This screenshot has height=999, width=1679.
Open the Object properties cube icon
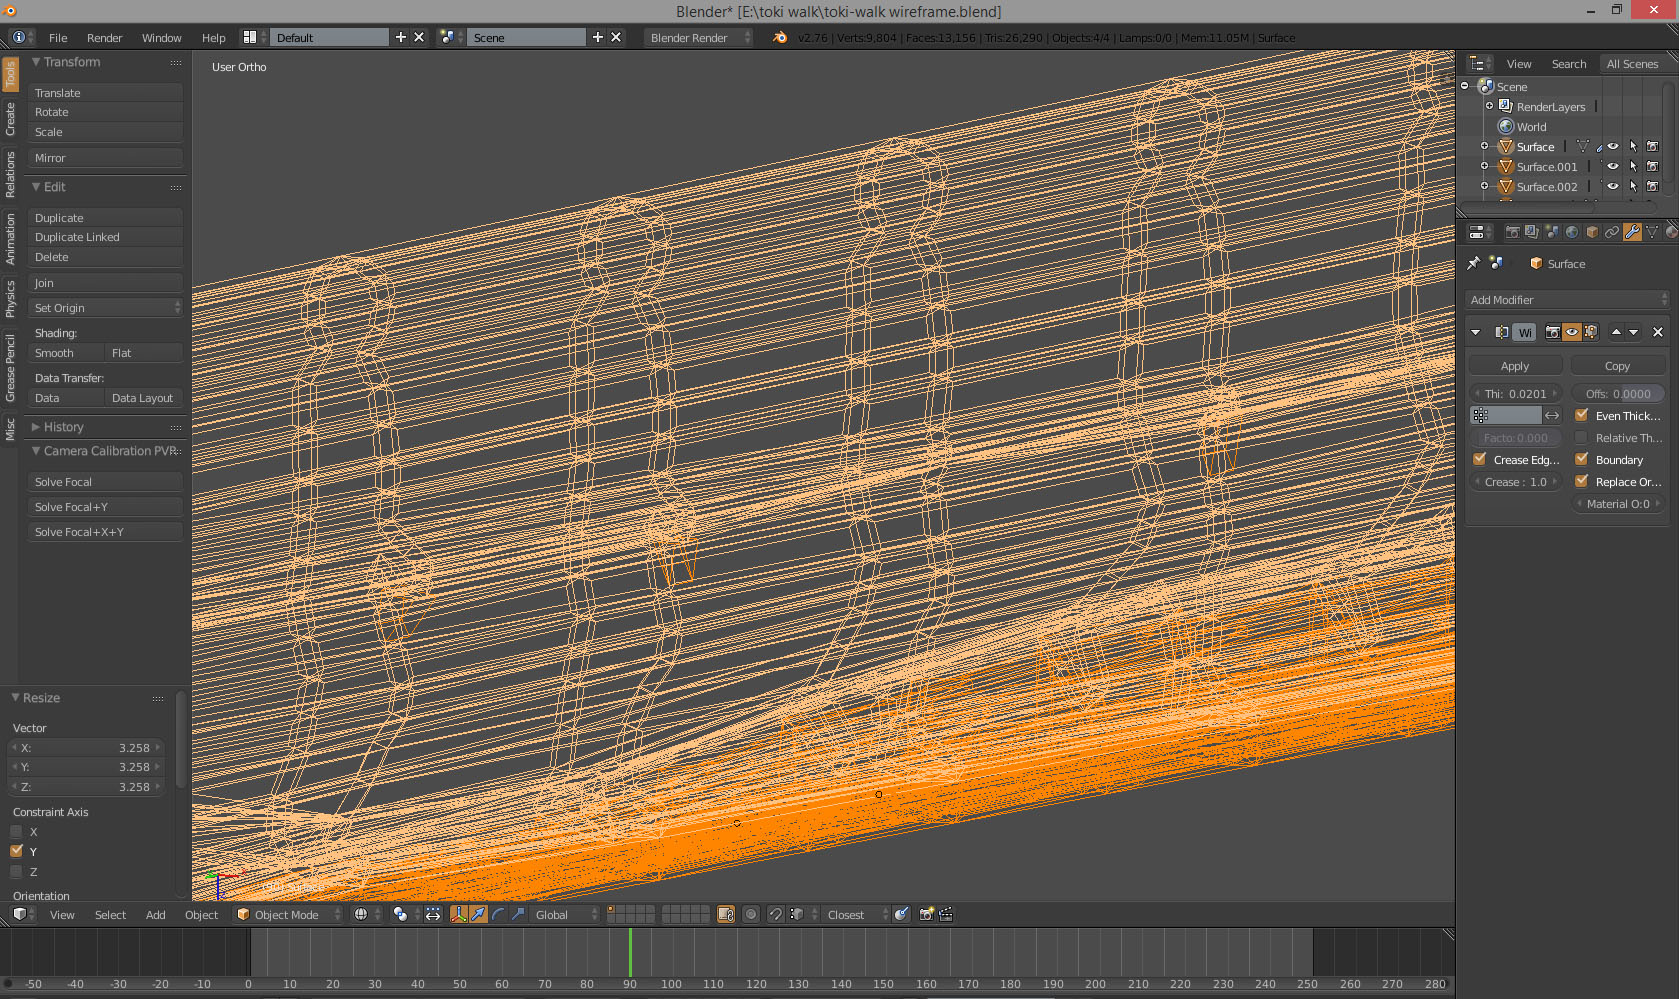[x=1592, y=232]
